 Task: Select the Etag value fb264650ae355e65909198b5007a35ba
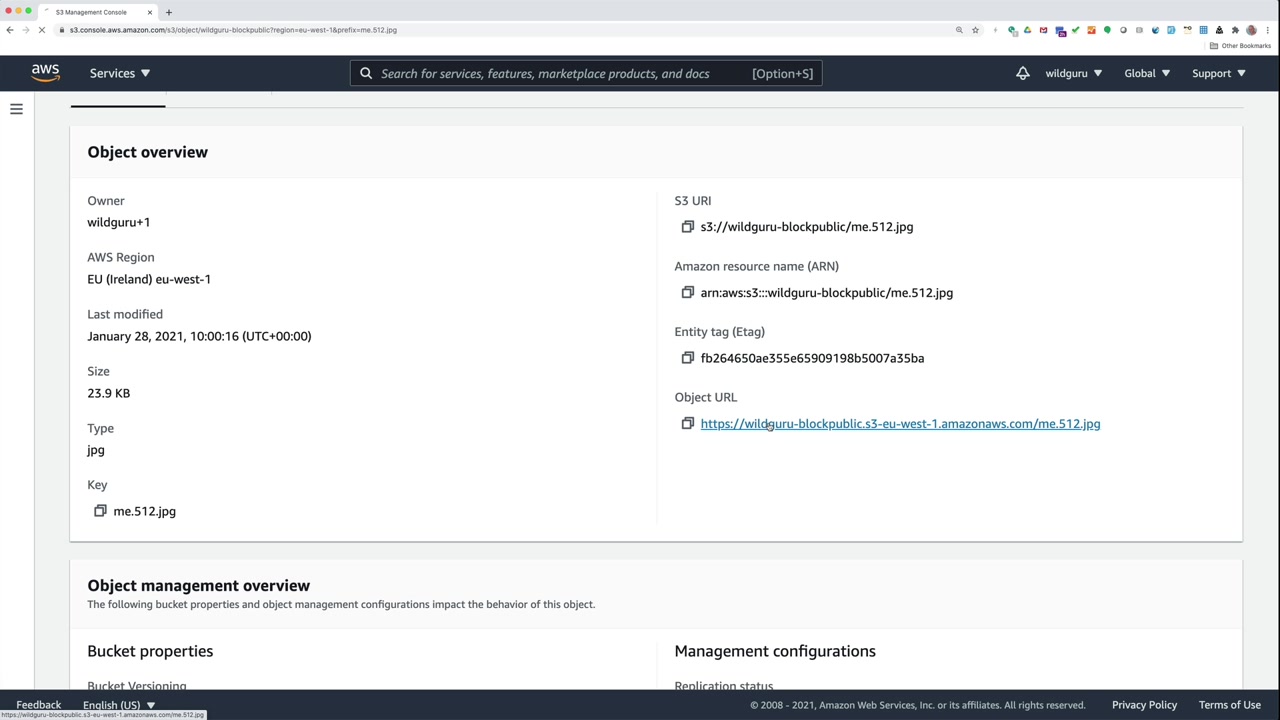click(x=812, y=358)
